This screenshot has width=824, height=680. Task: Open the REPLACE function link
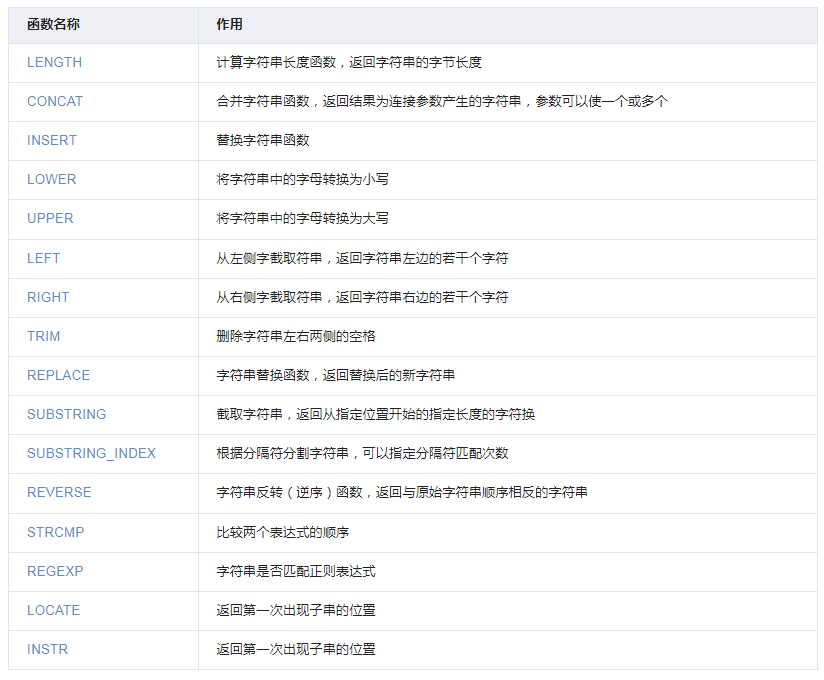[58, 375]
